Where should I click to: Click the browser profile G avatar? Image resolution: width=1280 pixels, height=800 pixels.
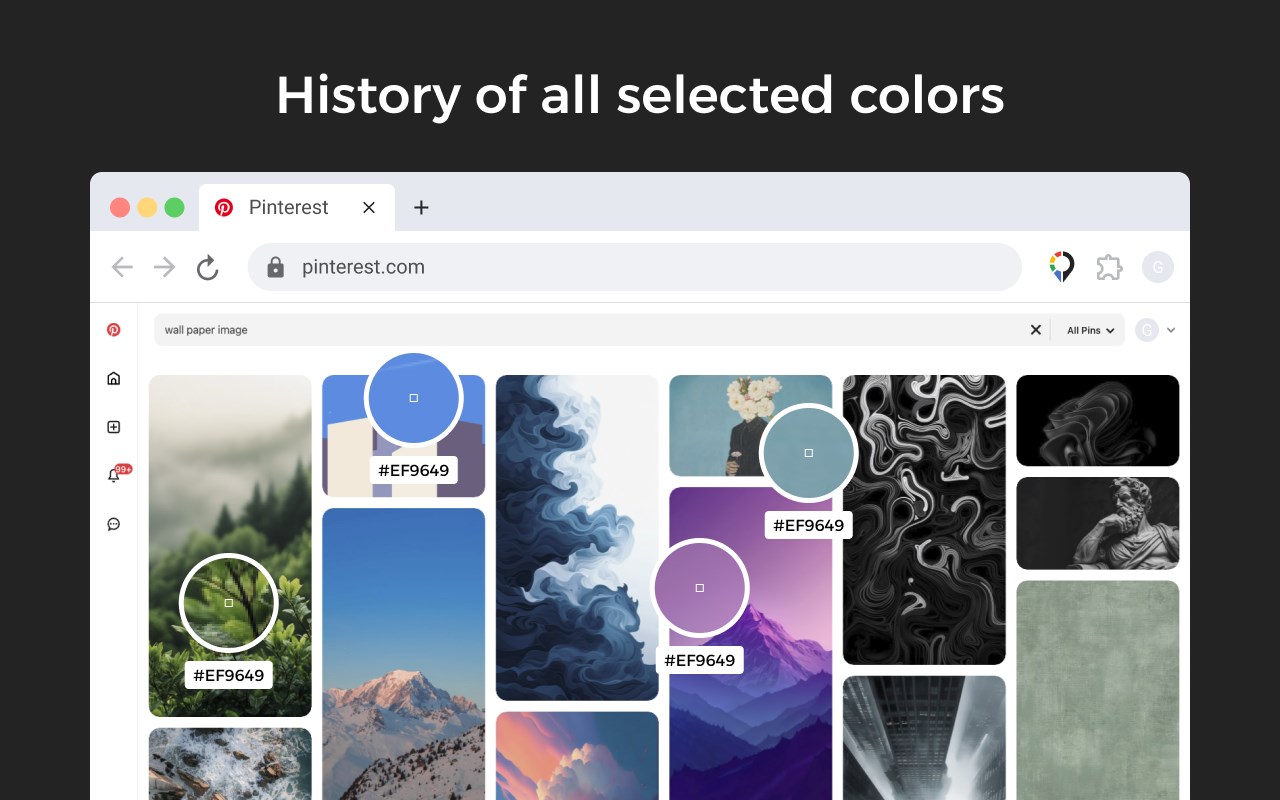click(x=1158, y=267)
